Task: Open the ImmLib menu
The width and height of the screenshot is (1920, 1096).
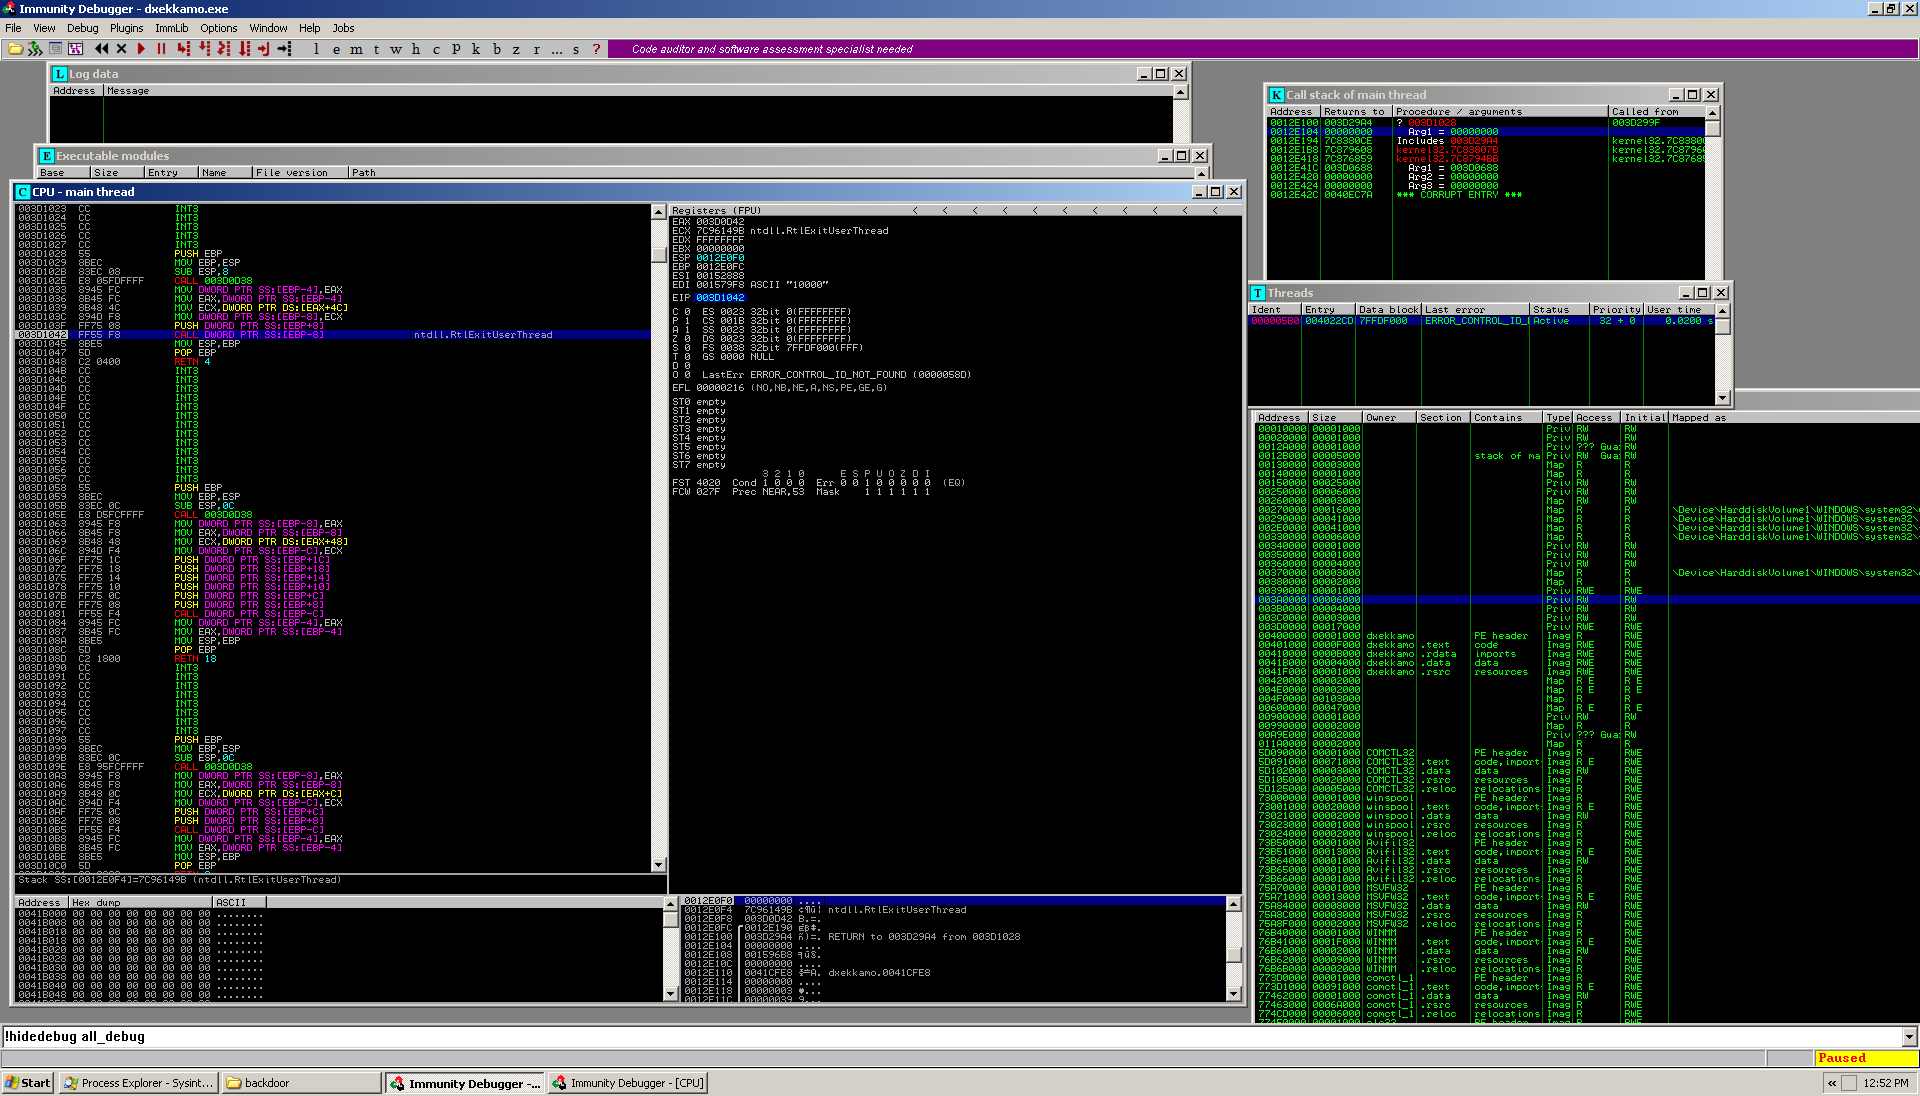Action: pos(171,28)
